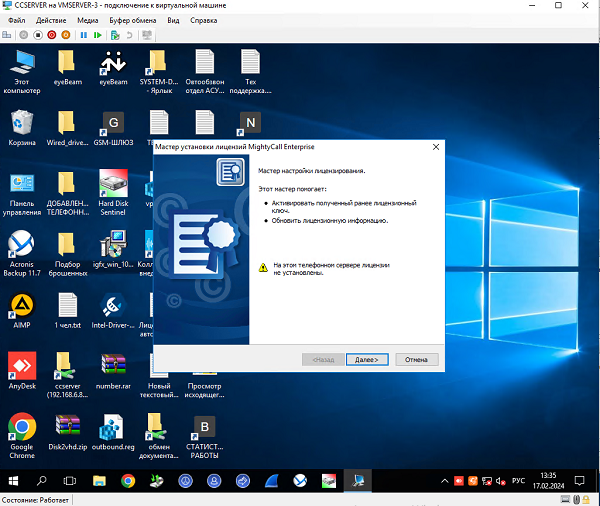Open the AnyDesk desktop icon

pyautogui.click(x=22, y=370)
